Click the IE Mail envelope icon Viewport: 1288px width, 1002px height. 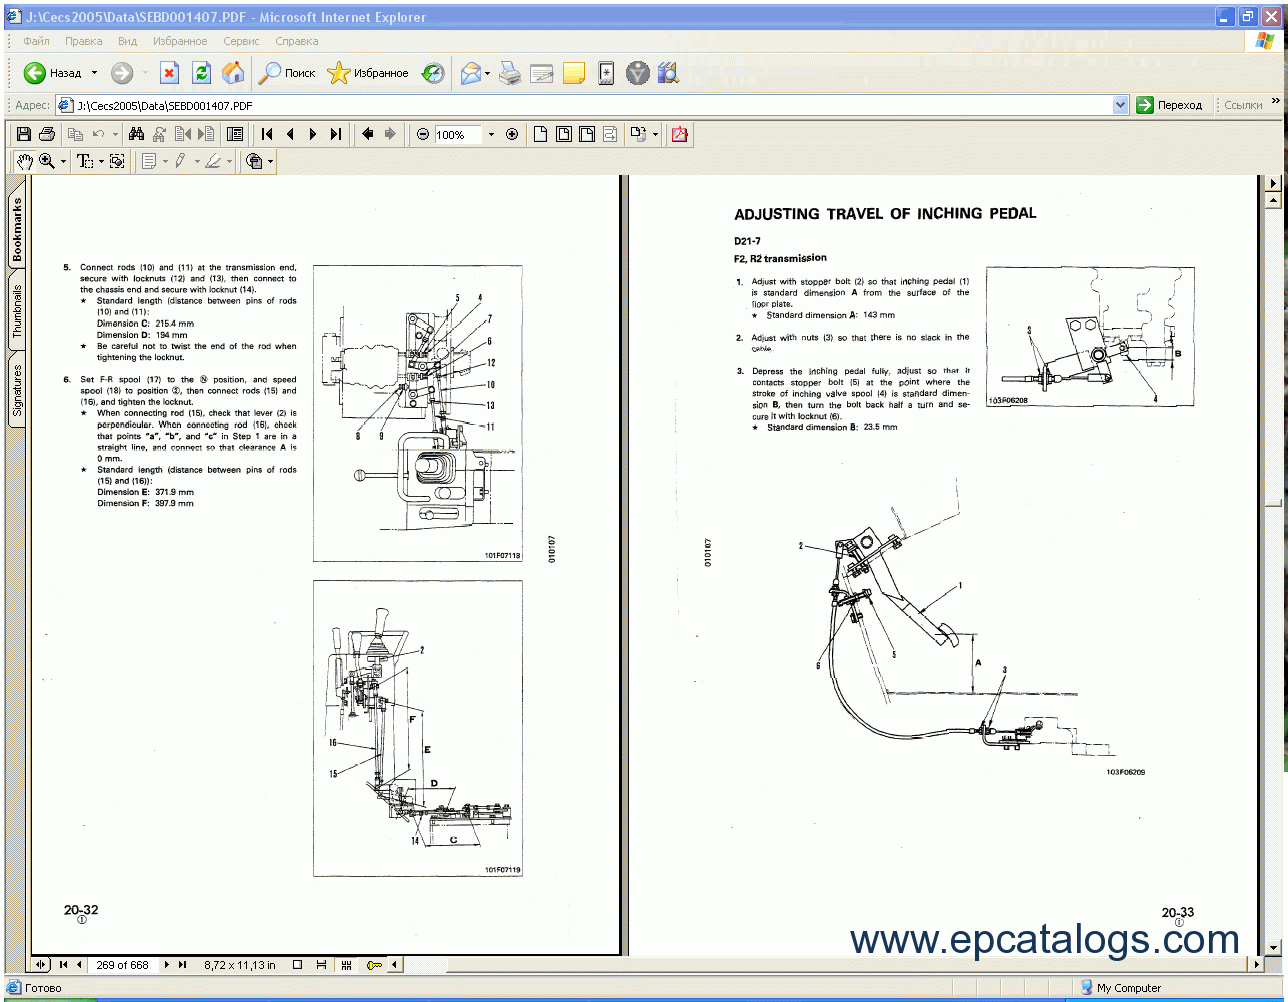click(470, 73)
